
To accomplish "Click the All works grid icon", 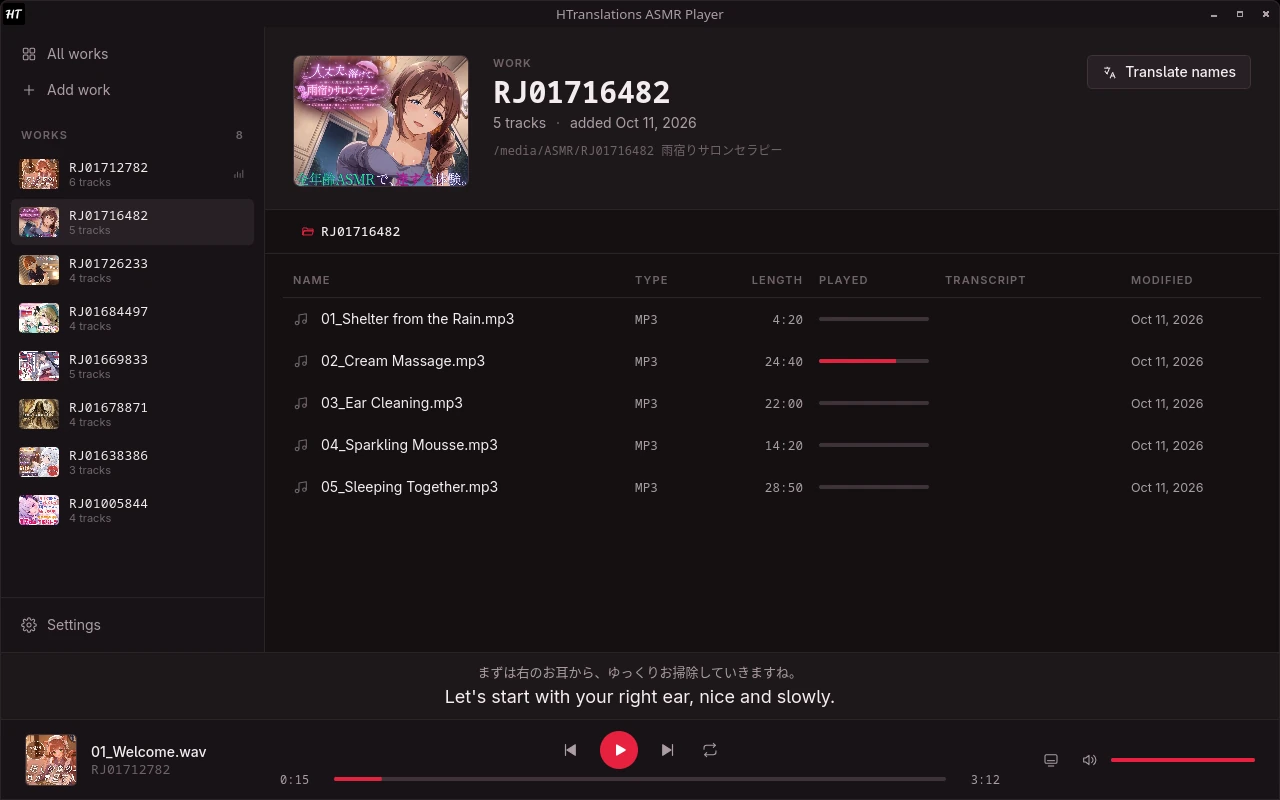I will coord(29,54).
